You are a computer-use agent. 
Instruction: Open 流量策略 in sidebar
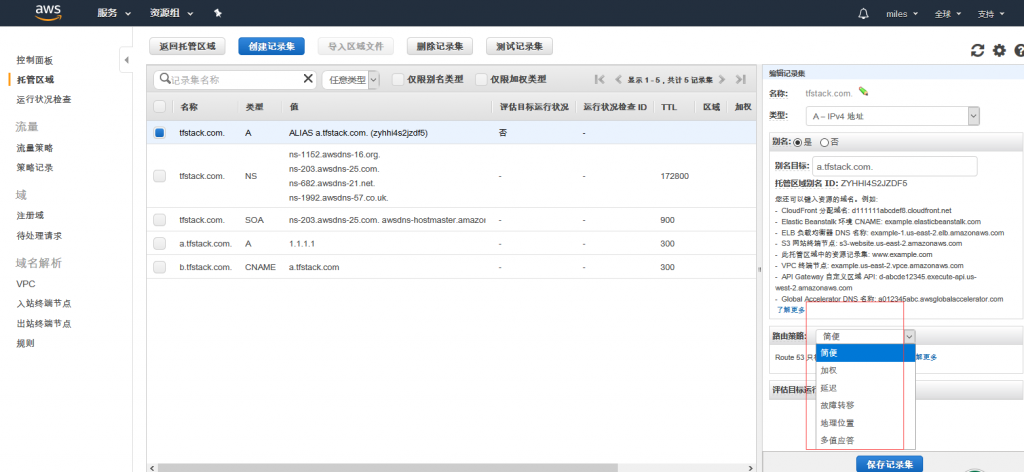[x=35, y=148]
